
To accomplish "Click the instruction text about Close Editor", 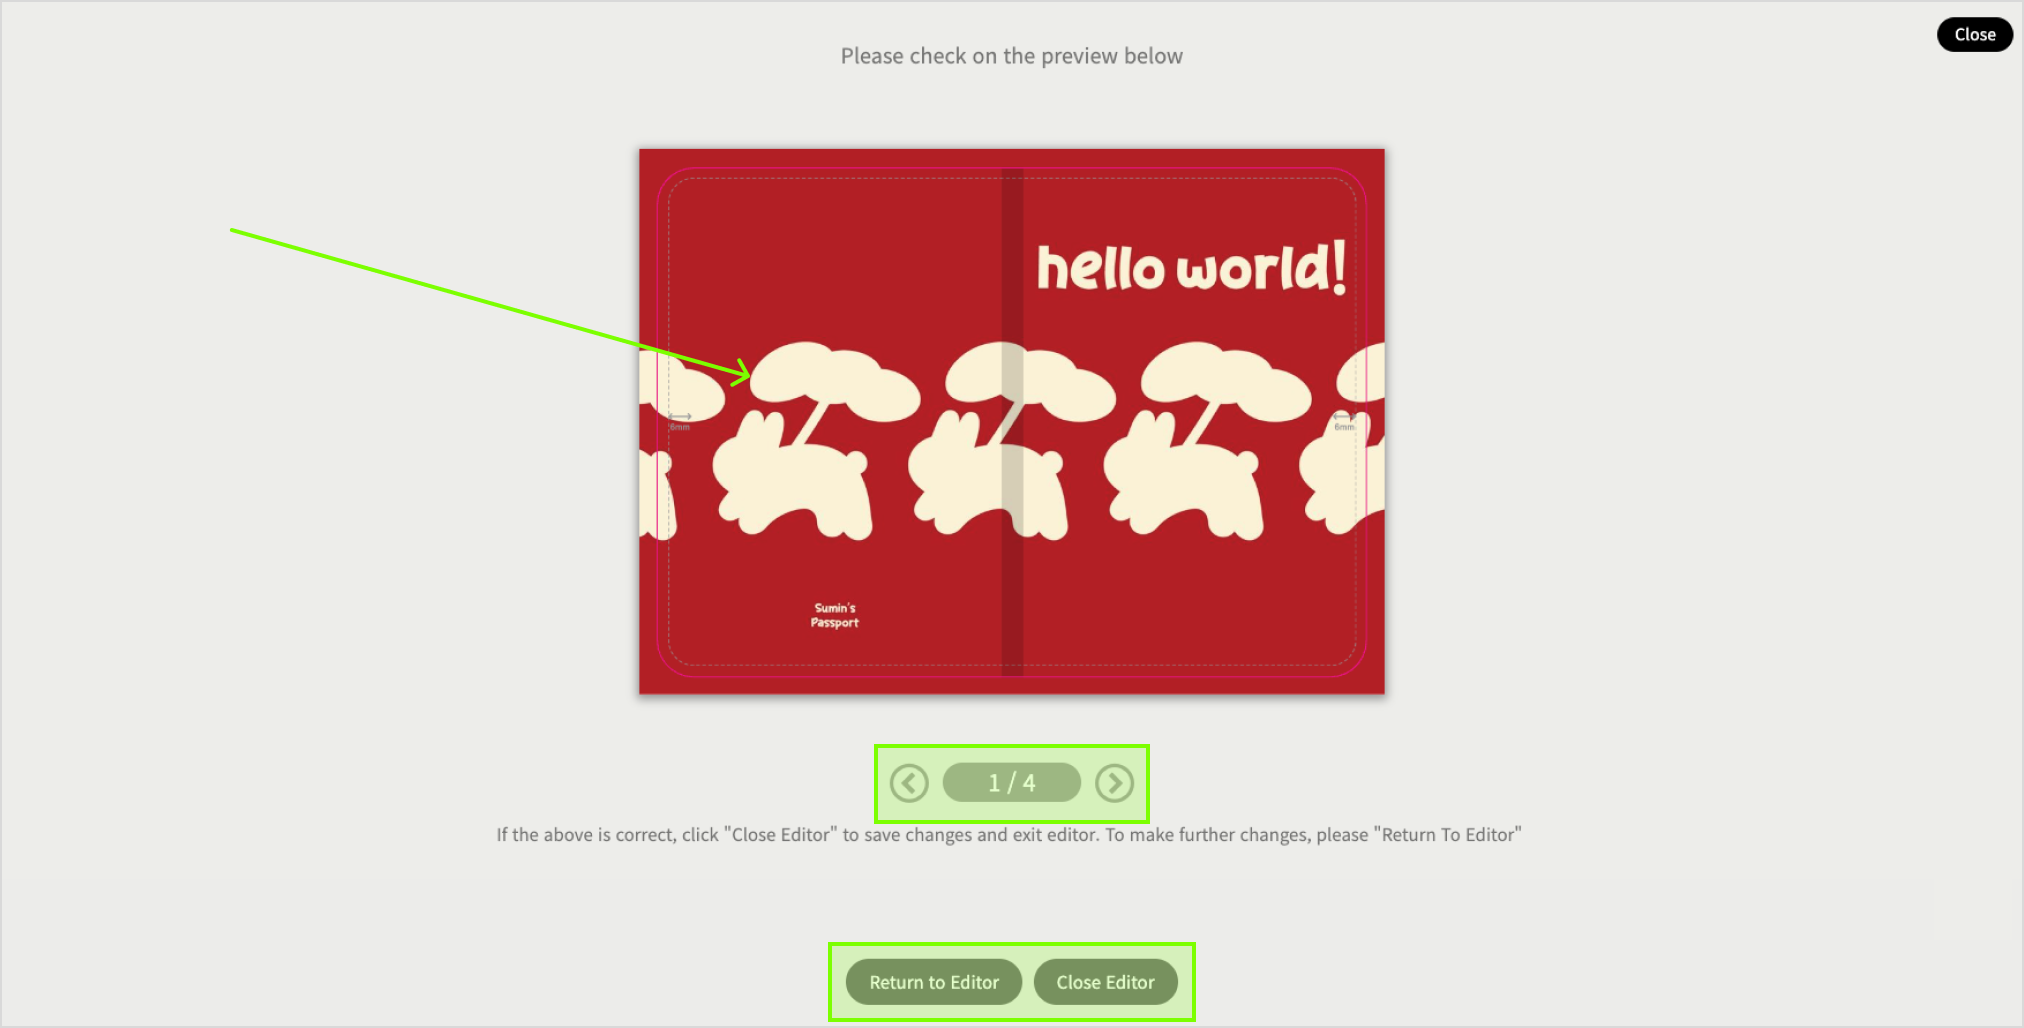I will pos(1009,835).
